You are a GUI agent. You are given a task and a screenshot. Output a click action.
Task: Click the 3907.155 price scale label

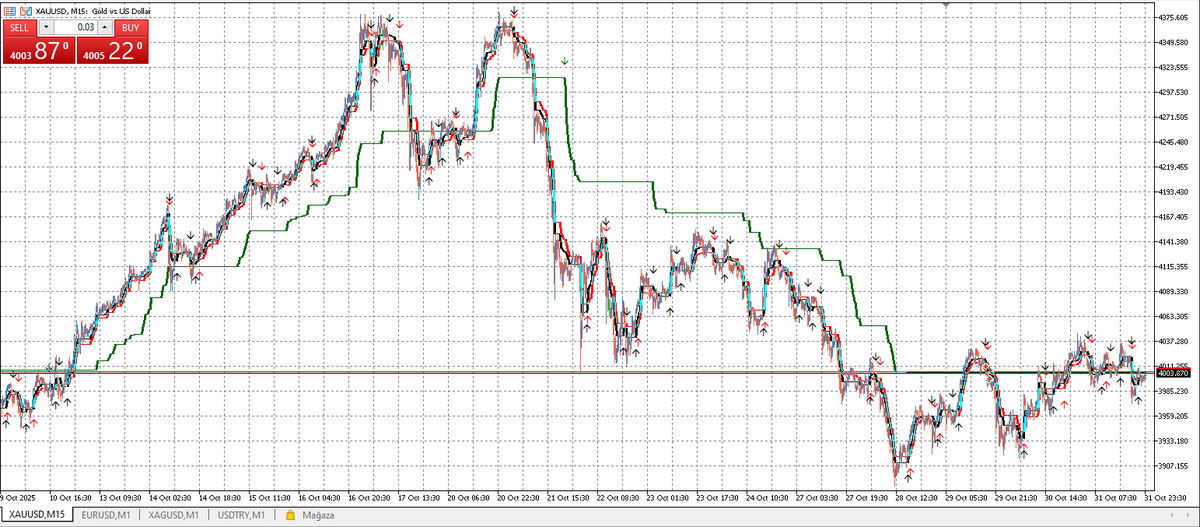coord(1173,465)
